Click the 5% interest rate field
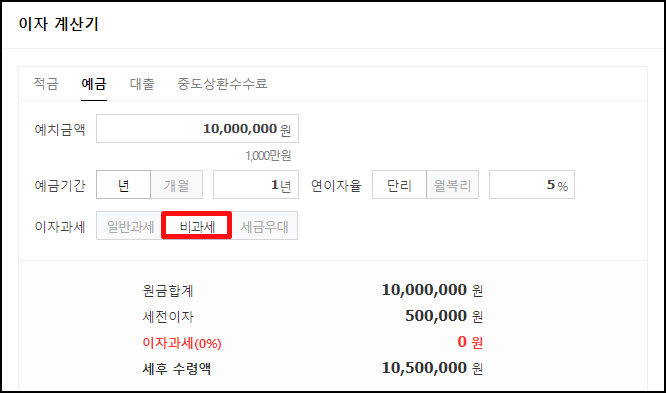 pos(532,185)
